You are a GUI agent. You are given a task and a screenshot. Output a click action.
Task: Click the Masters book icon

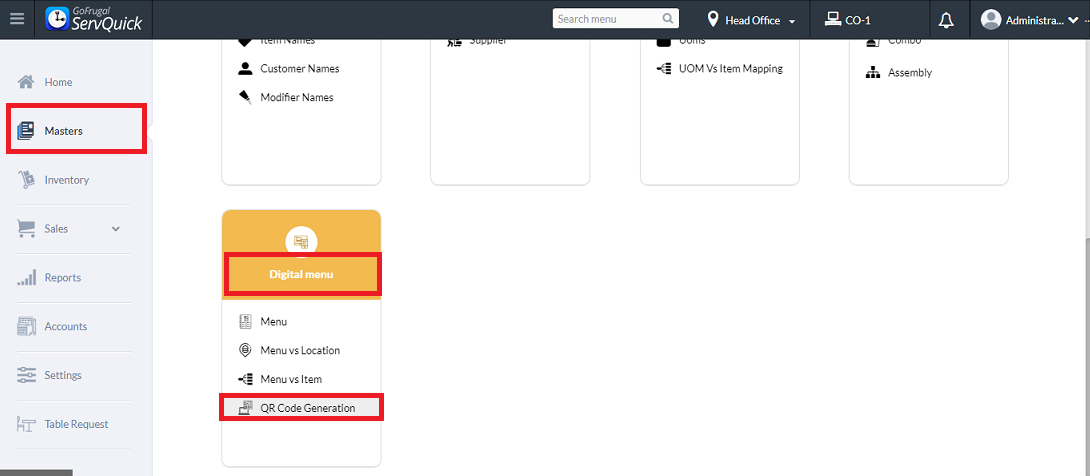tap(26, 131)
